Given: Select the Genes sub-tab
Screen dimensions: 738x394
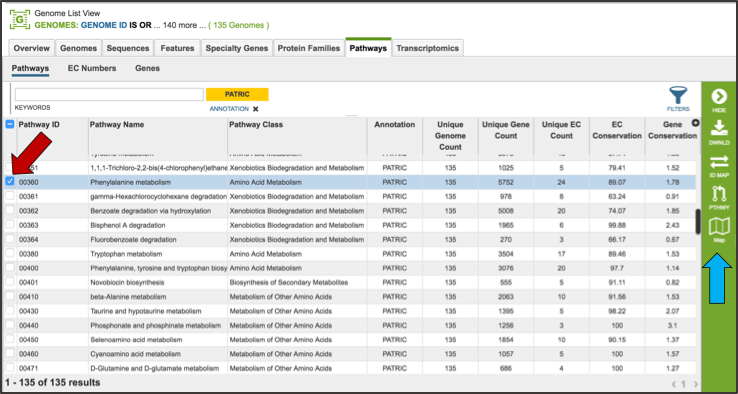Looking at the screenshot, I should pos(147,68).
